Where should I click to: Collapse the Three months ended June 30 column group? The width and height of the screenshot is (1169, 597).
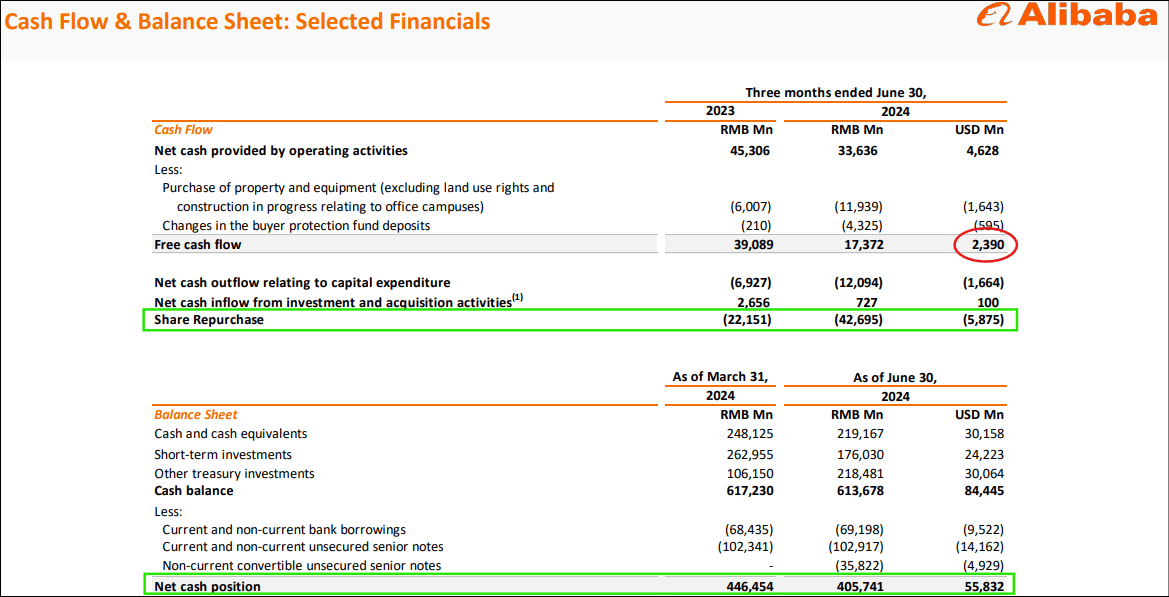tap(836, 92)
